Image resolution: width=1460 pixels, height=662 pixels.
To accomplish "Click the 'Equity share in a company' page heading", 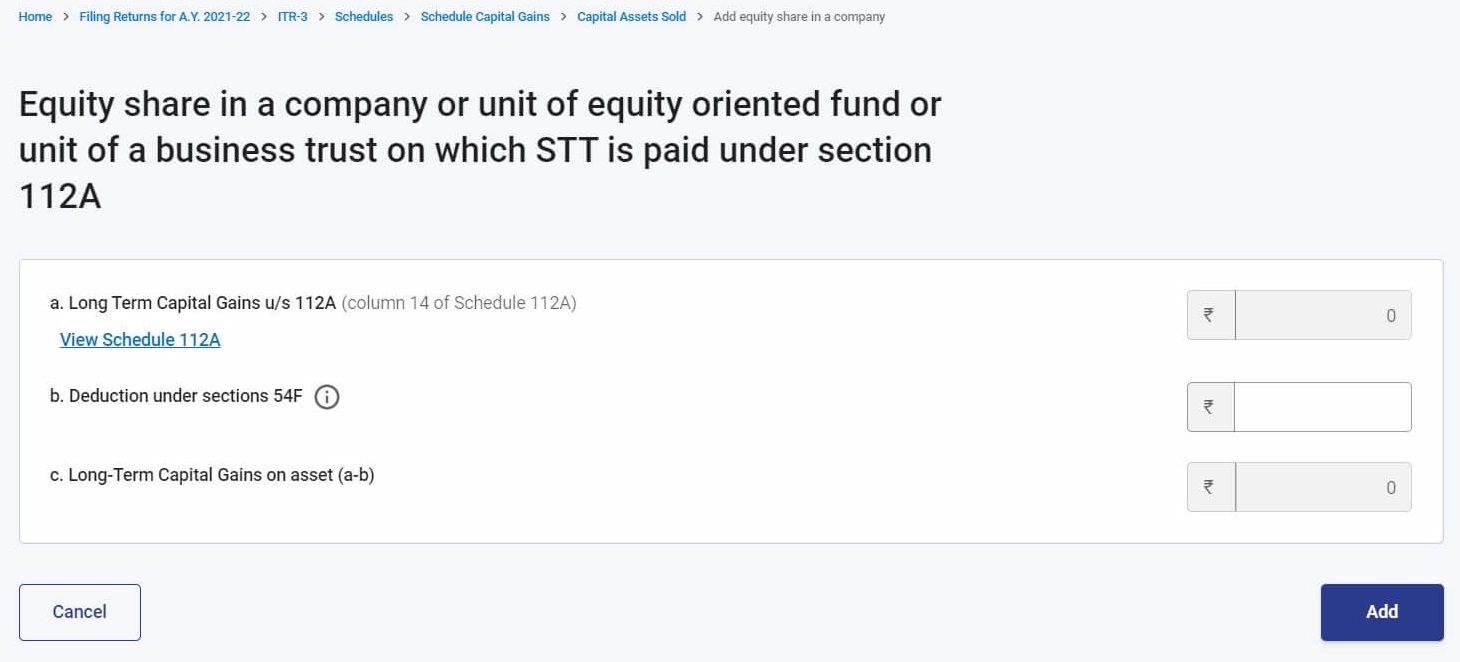I will (x=480, y=150).
